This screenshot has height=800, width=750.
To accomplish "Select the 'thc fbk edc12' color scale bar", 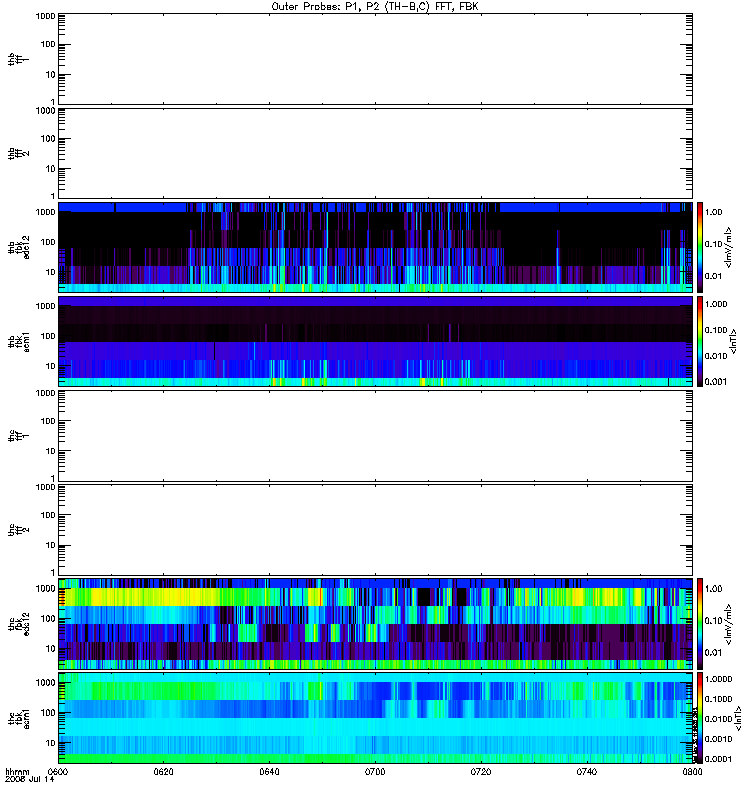I will click(700, 624).
